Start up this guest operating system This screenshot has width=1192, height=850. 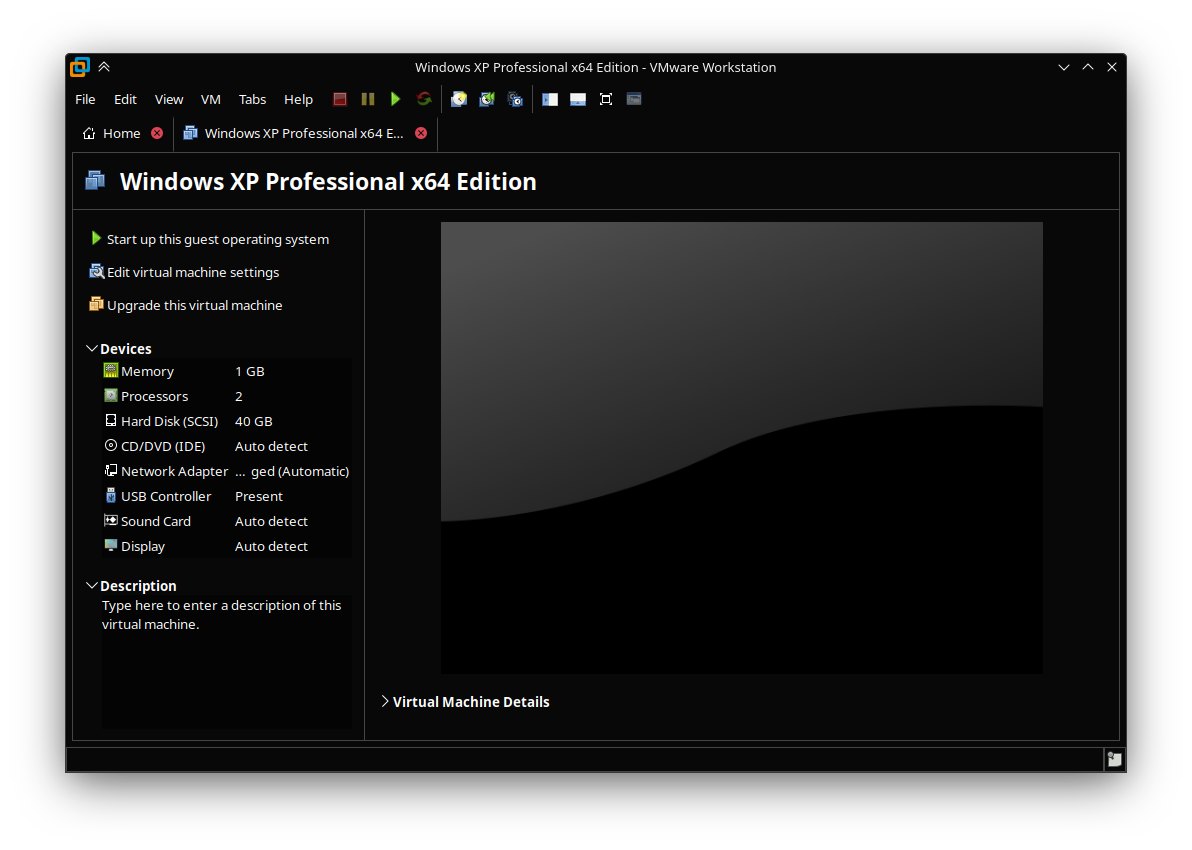pyautogui.click(x=210, y=239)
